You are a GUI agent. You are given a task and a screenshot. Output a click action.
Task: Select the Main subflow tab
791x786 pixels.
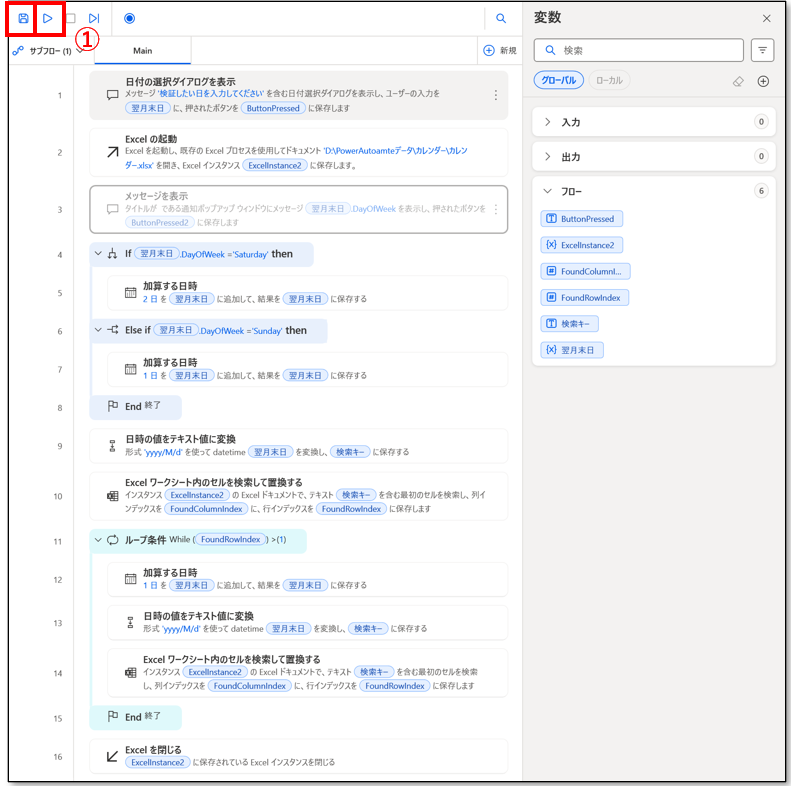coord(142,51)
